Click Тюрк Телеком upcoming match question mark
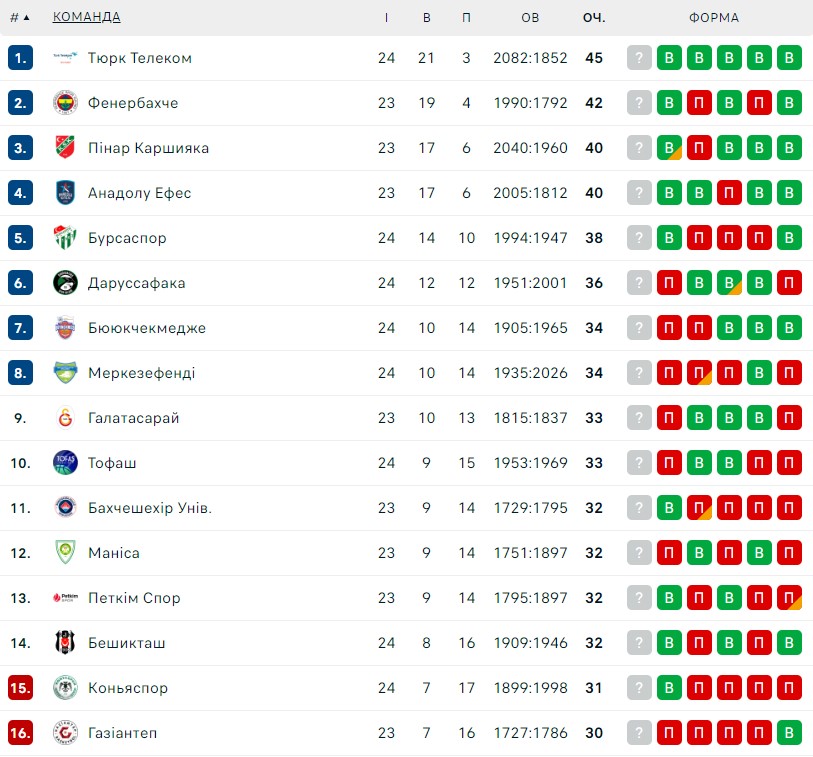The image size is (813, 757). click(x=639, y=58)
